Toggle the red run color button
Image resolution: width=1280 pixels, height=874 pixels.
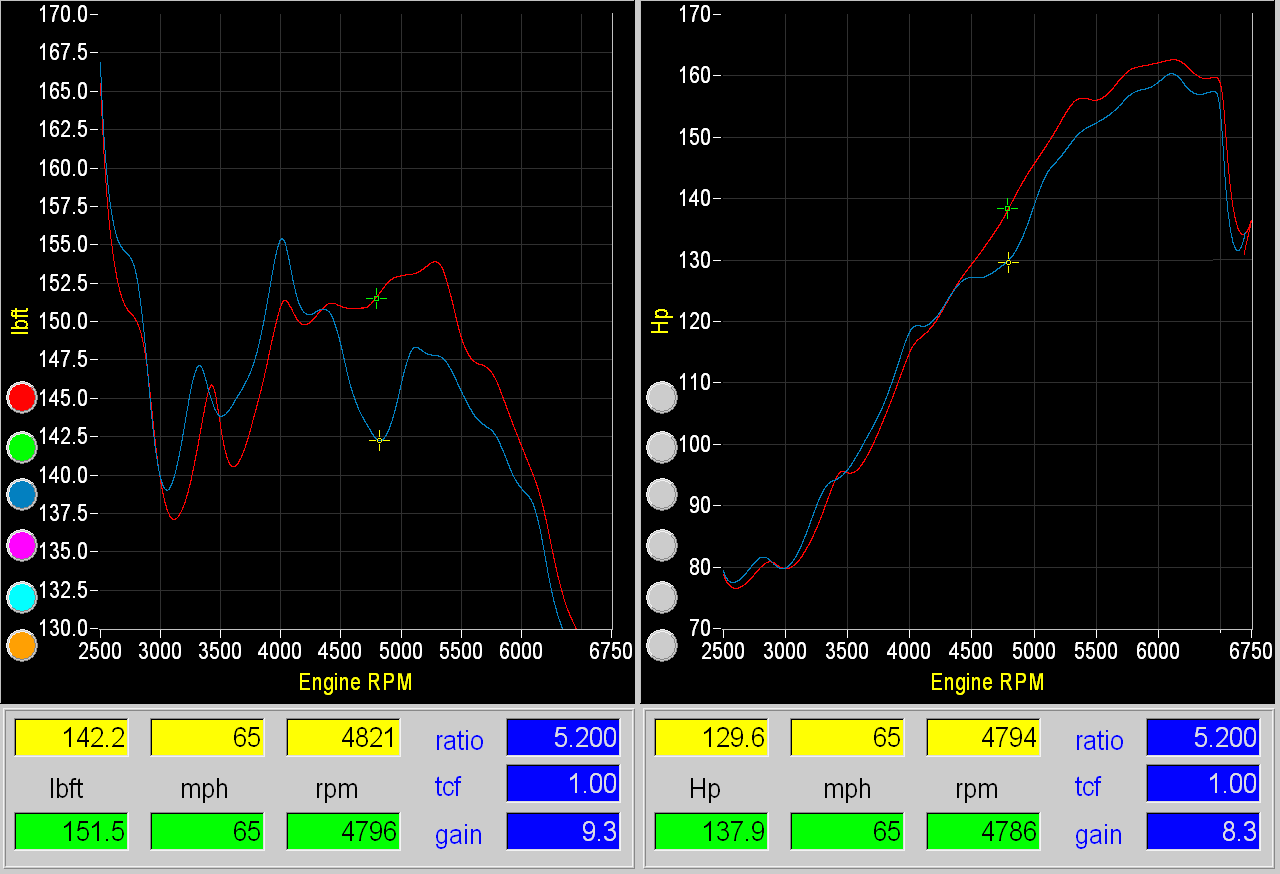tap(22, 397)
